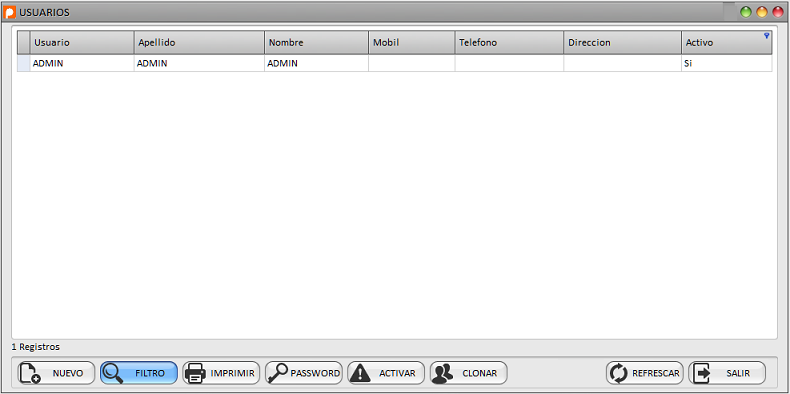790x394 pixels.
Task: Select the ADMIN row selector cell
Action: click(23, 63)
